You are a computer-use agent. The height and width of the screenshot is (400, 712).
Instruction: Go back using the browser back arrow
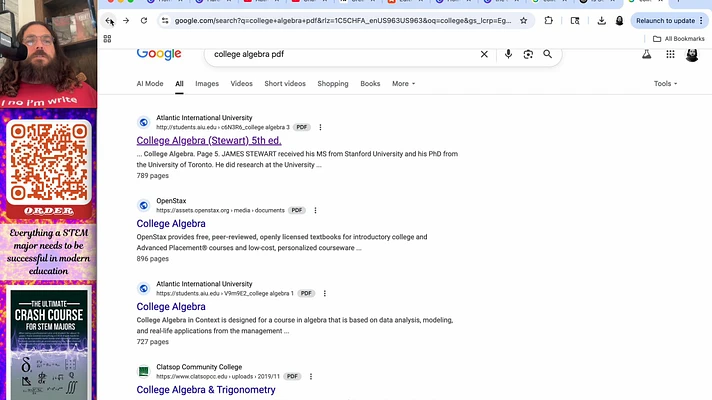[109, 20]
